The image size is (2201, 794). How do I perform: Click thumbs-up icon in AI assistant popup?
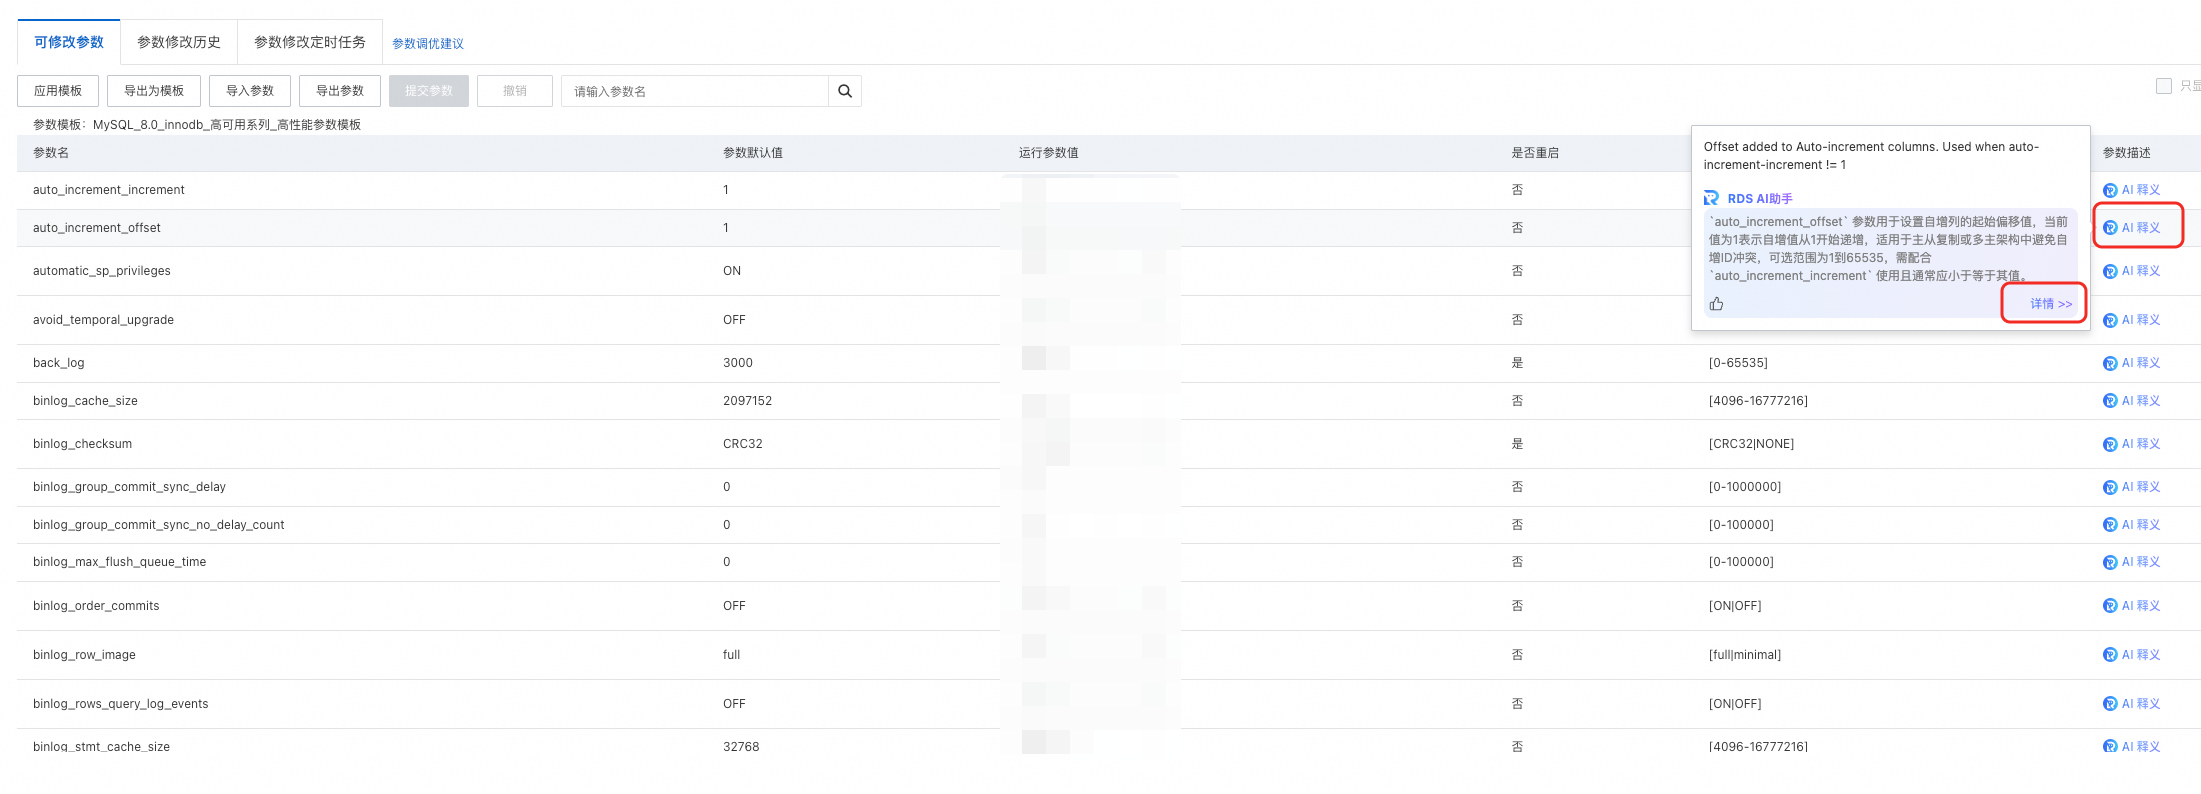(x=1716, y=304)
